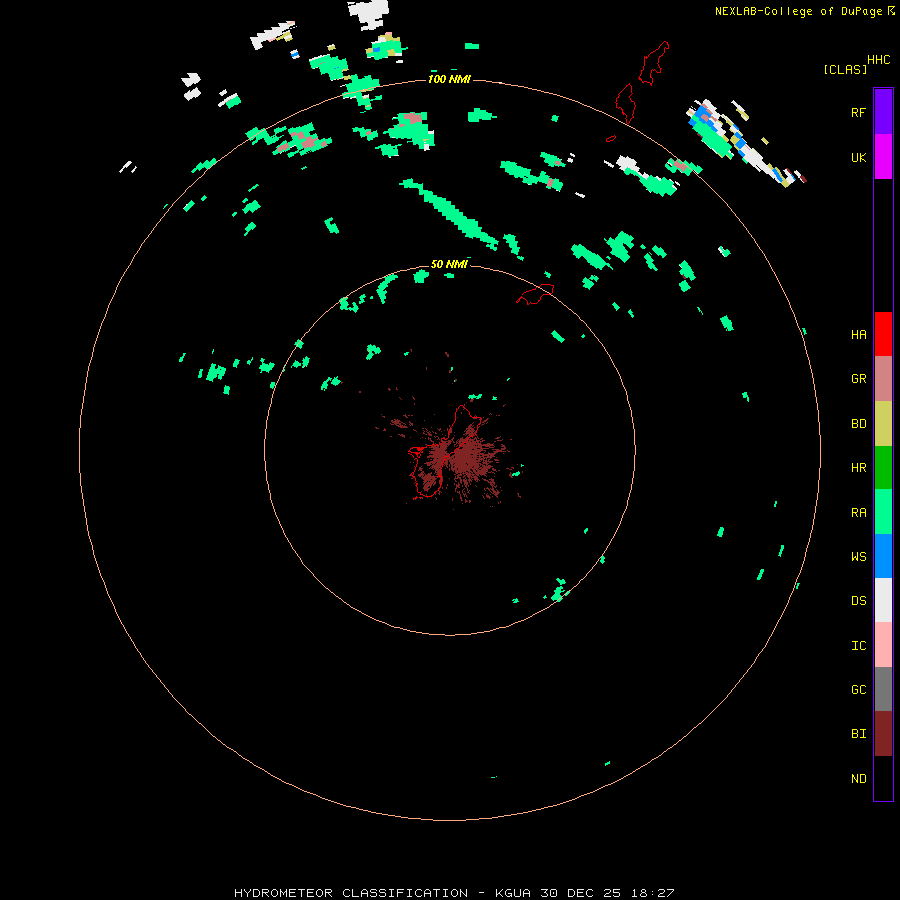Select the GC gray legend swatch
The image size is (900, 900).
coord(883,689)
